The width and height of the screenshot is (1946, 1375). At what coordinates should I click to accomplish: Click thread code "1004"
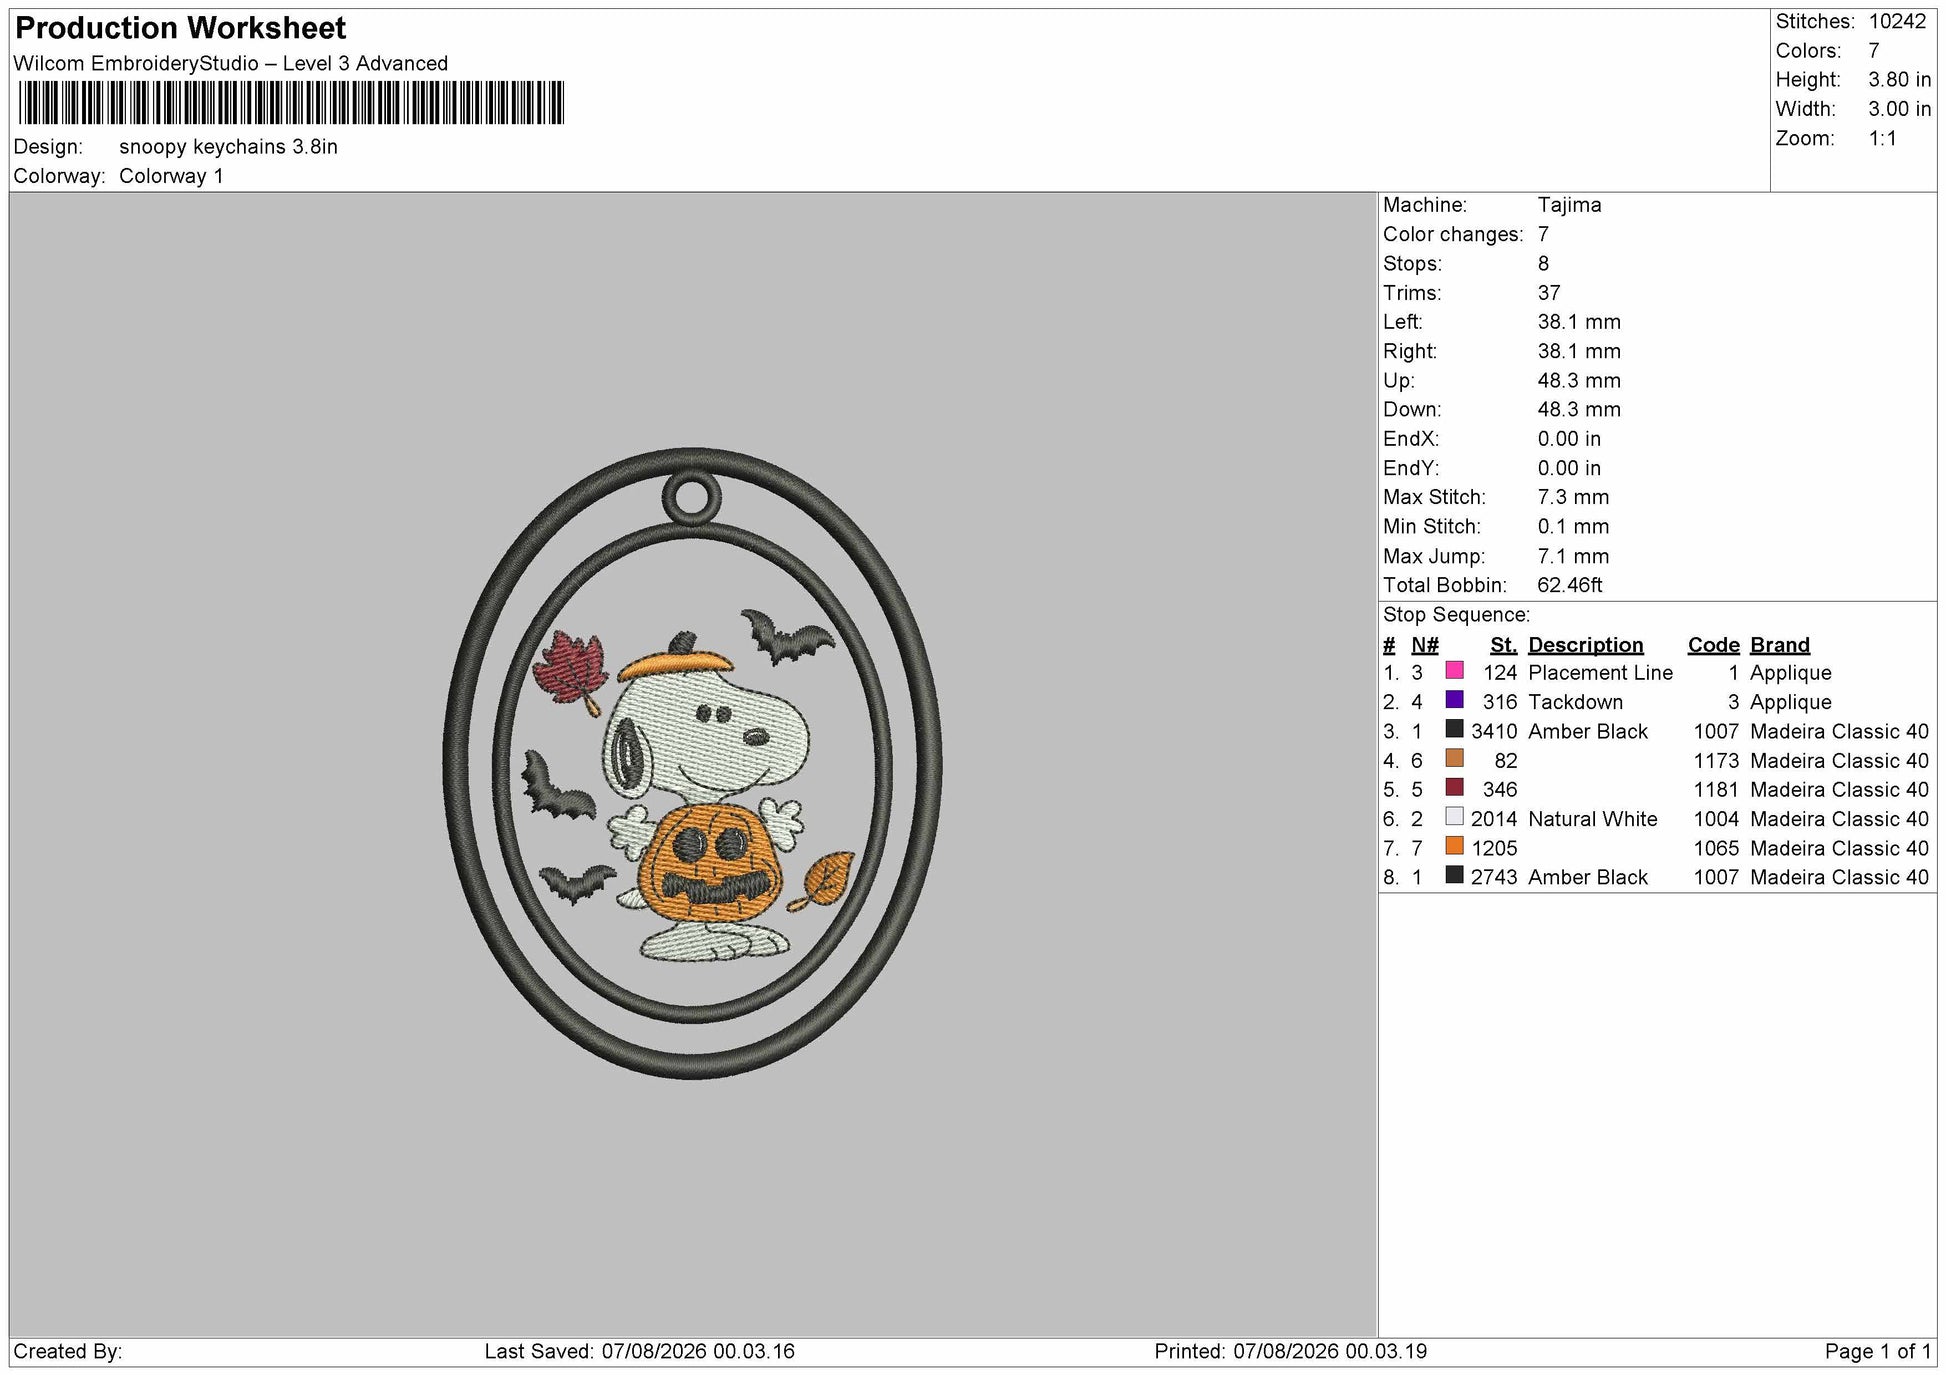point(1716,820)
